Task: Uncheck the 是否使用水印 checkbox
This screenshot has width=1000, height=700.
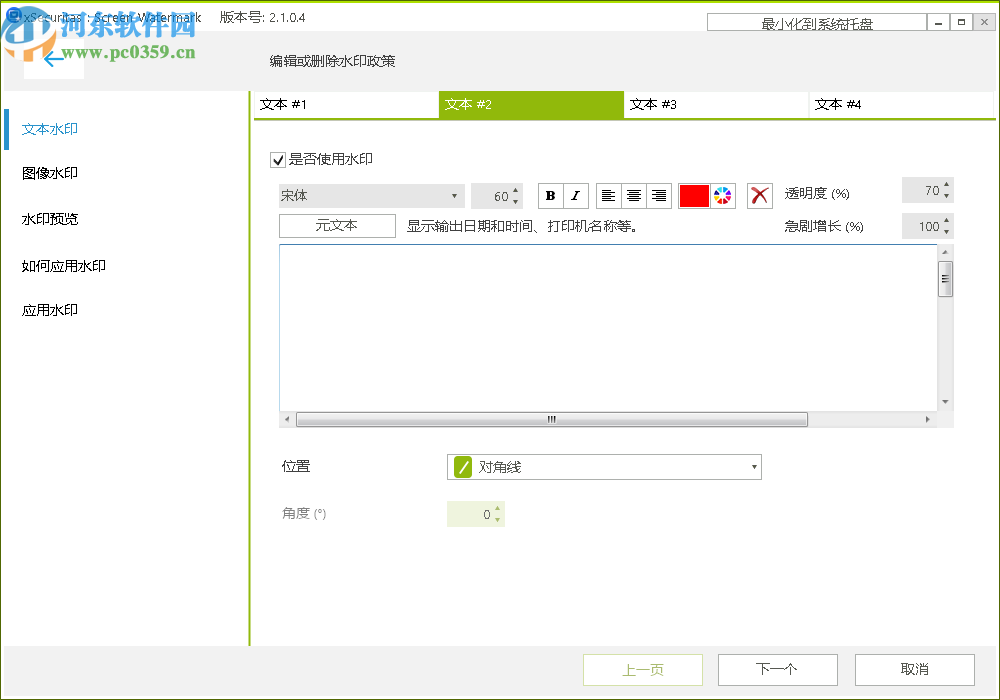Action: [x=277, y=159]
